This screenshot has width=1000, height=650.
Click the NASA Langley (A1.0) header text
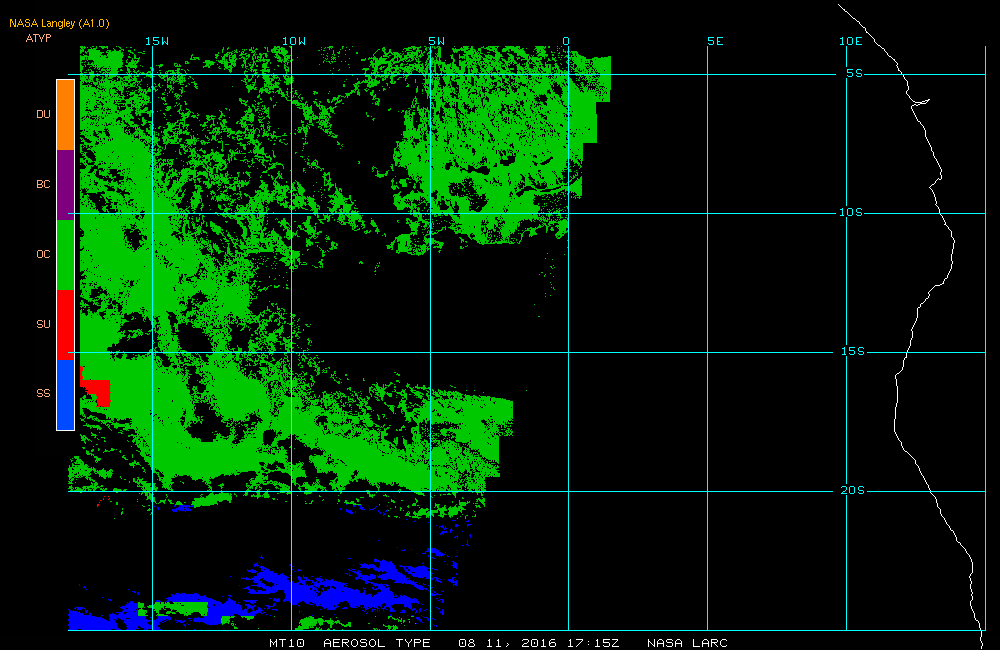click(x=59, y=23)
